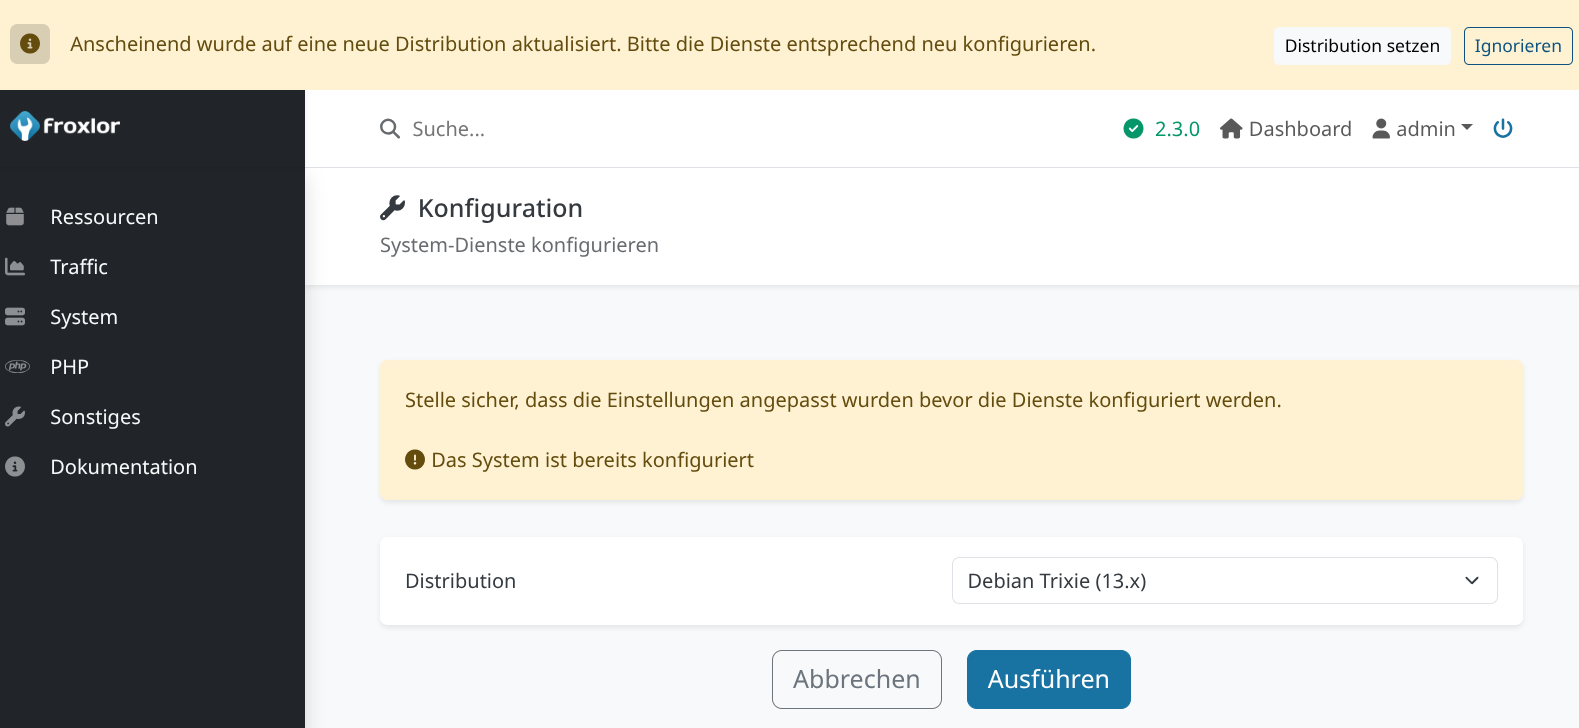Click the 'Anscheinend wurde' banner message

583,44
